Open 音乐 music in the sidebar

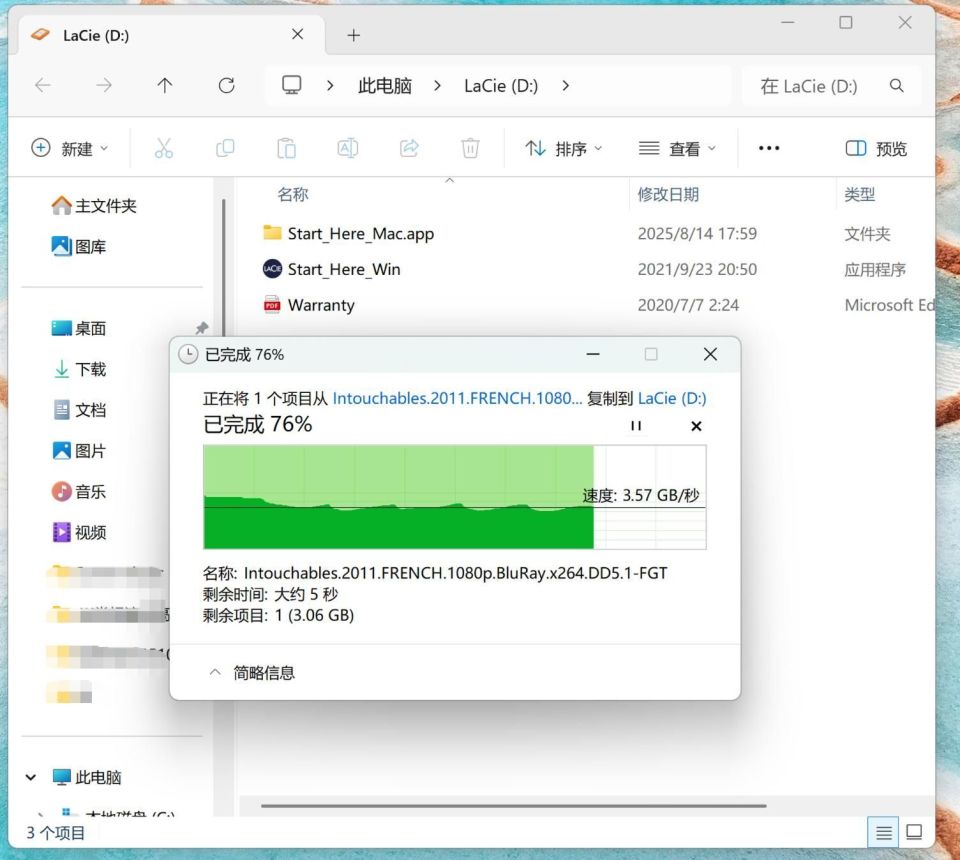tap(78, 492)
